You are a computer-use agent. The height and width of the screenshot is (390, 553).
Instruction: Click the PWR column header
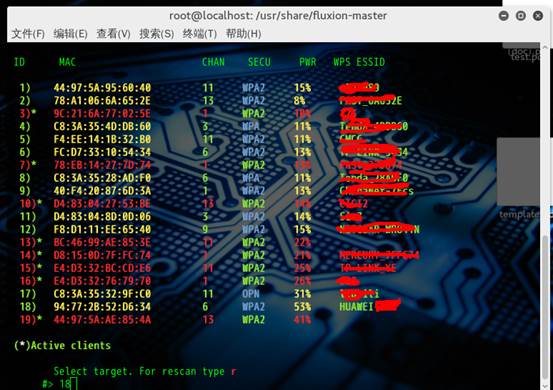(x=308, y=62)
